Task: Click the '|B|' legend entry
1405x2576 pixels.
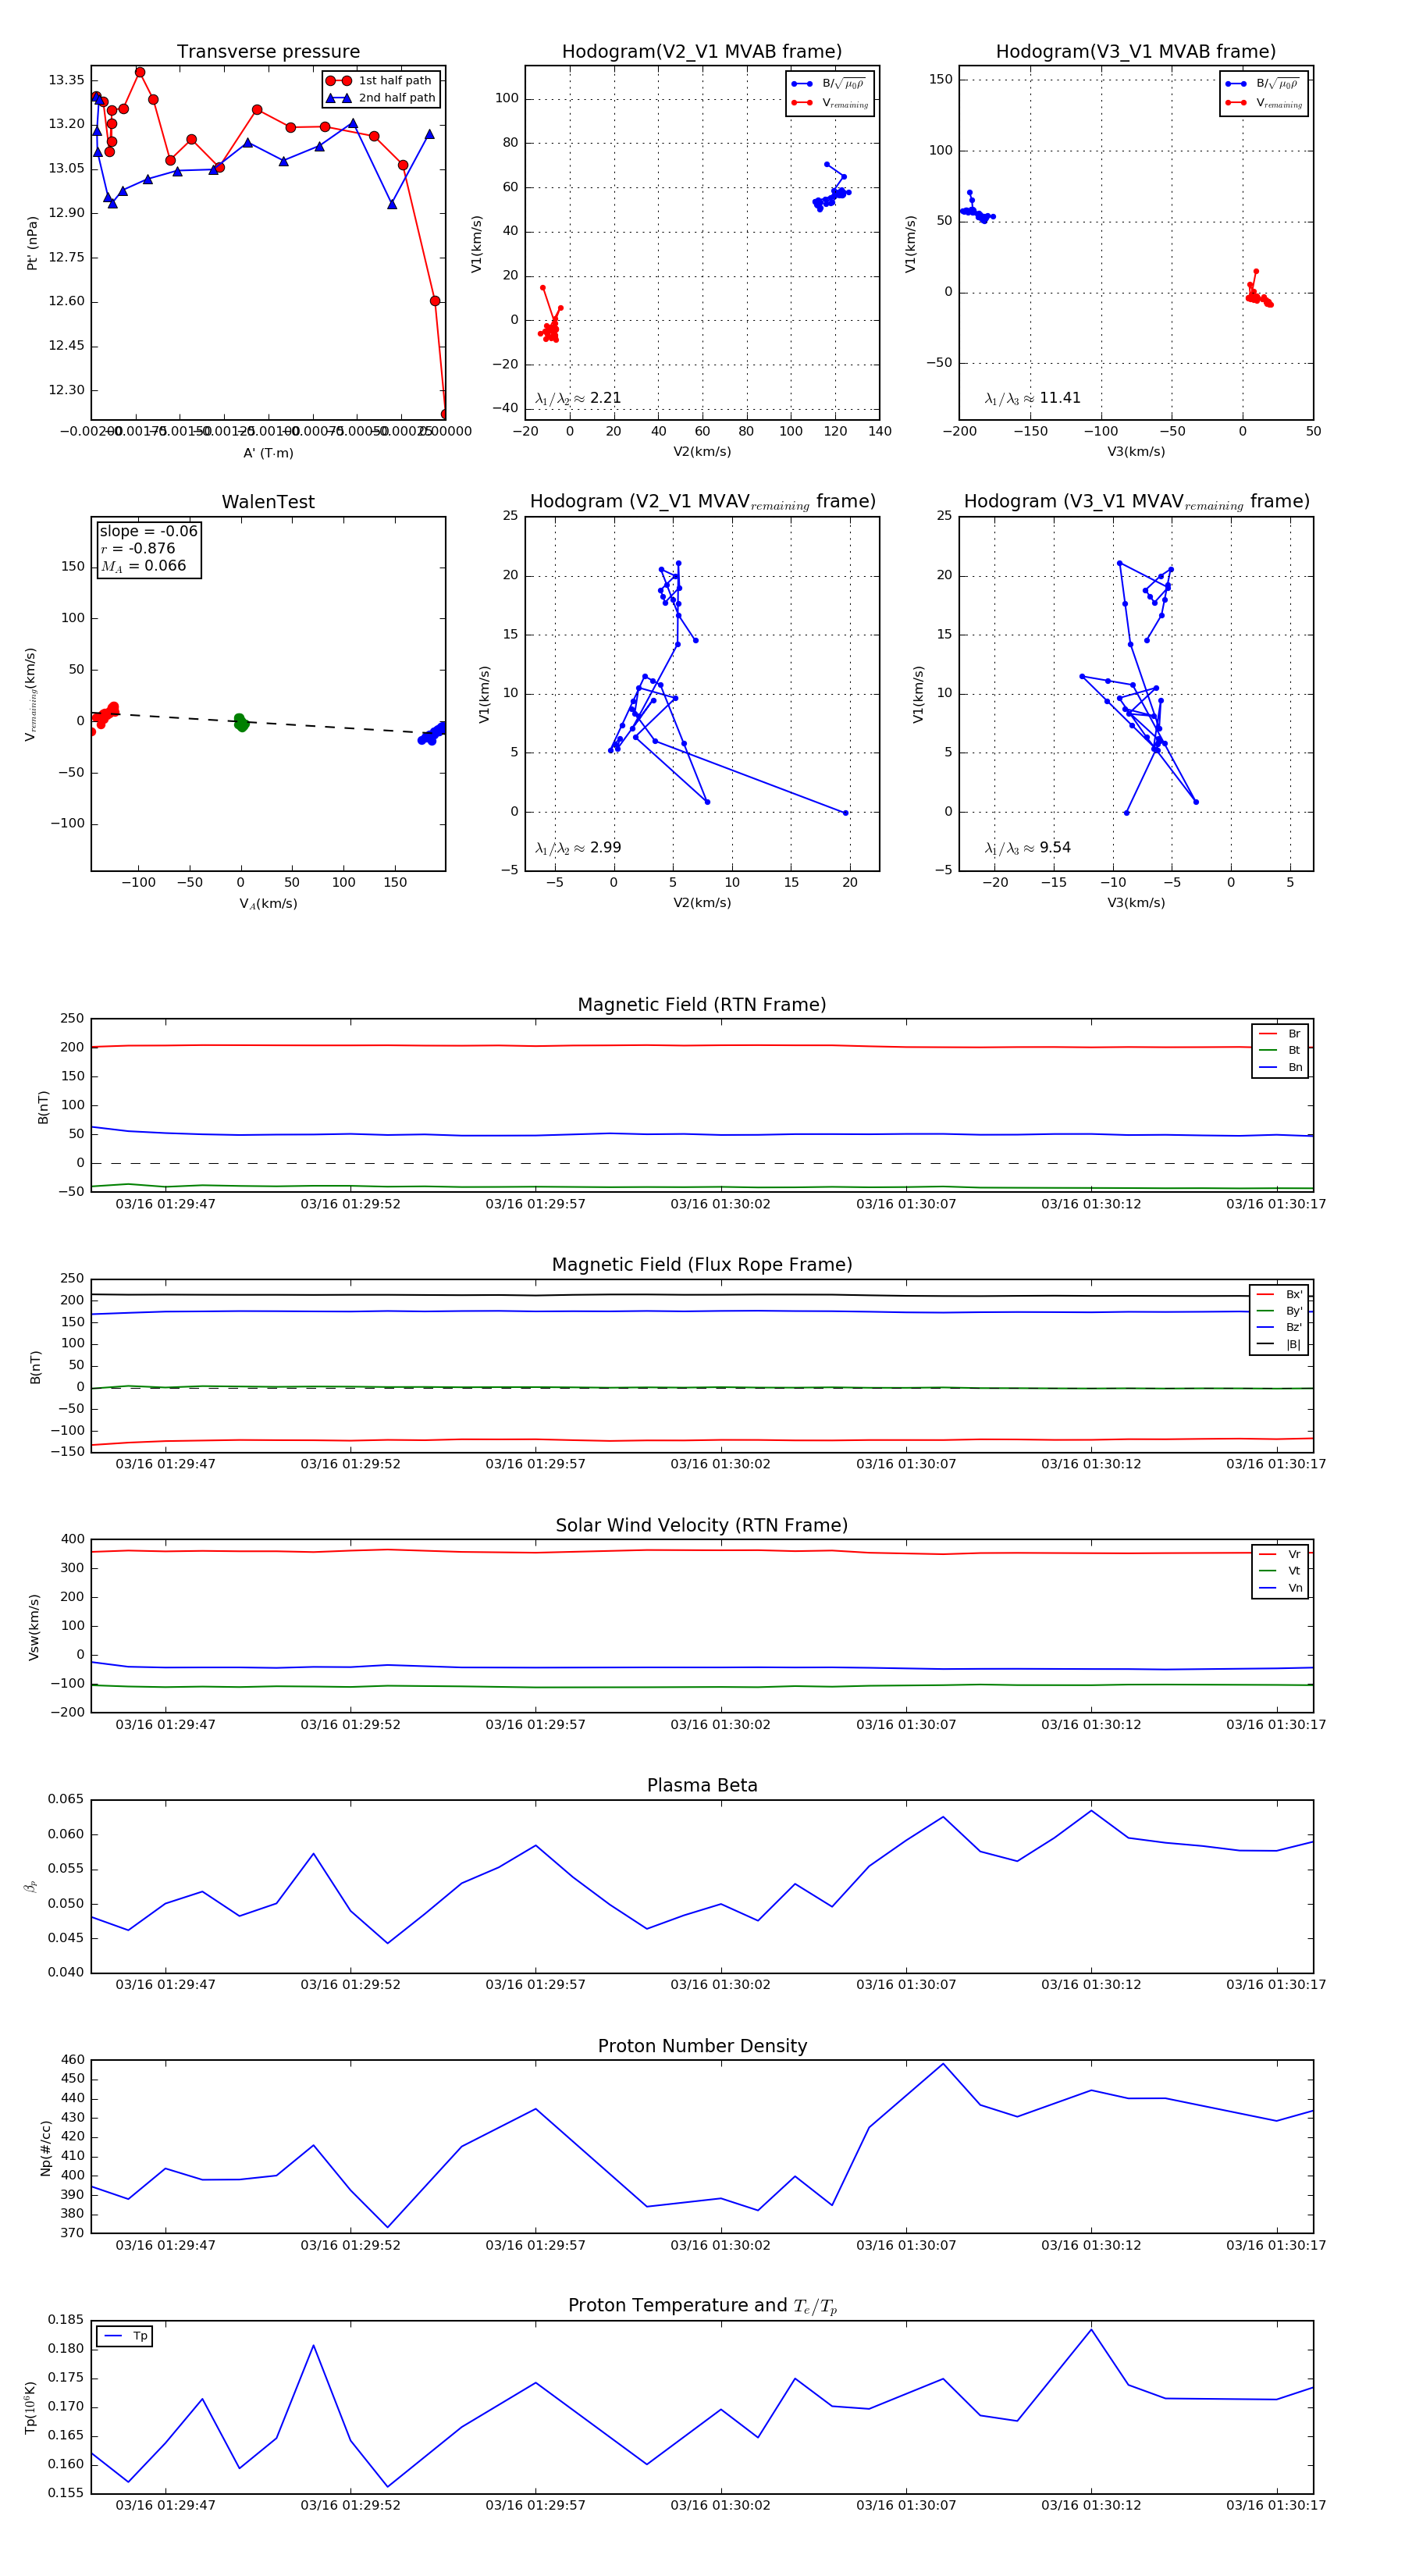Action: (1279, 1344)
